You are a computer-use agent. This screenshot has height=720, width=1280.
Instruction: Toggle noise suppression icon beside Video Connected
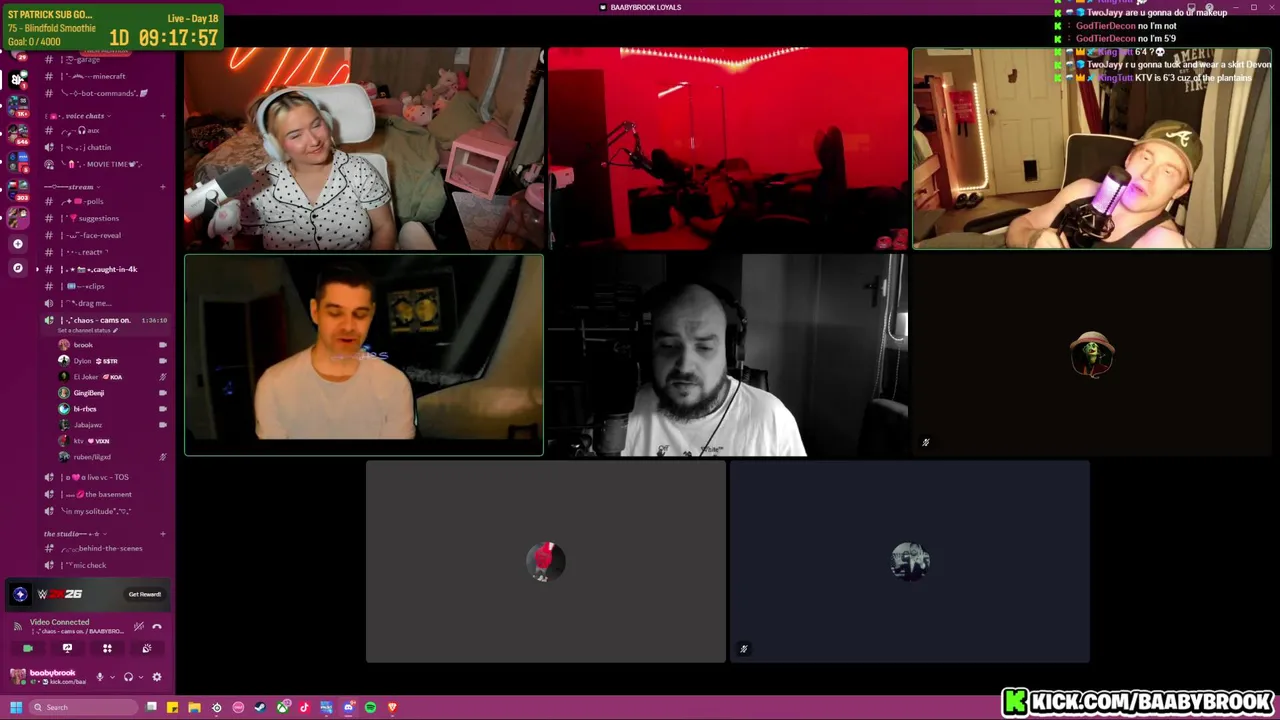point(138,626)
